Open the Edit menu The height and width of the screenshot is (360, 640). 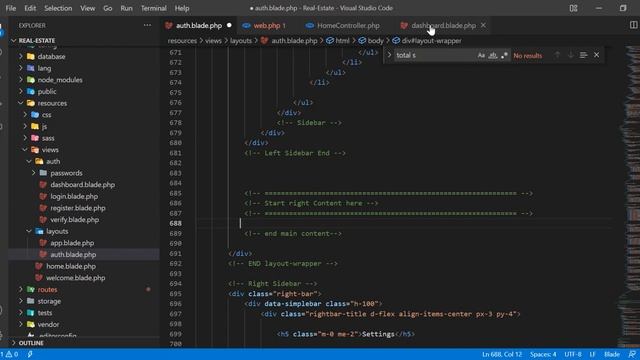coord(30,8)
